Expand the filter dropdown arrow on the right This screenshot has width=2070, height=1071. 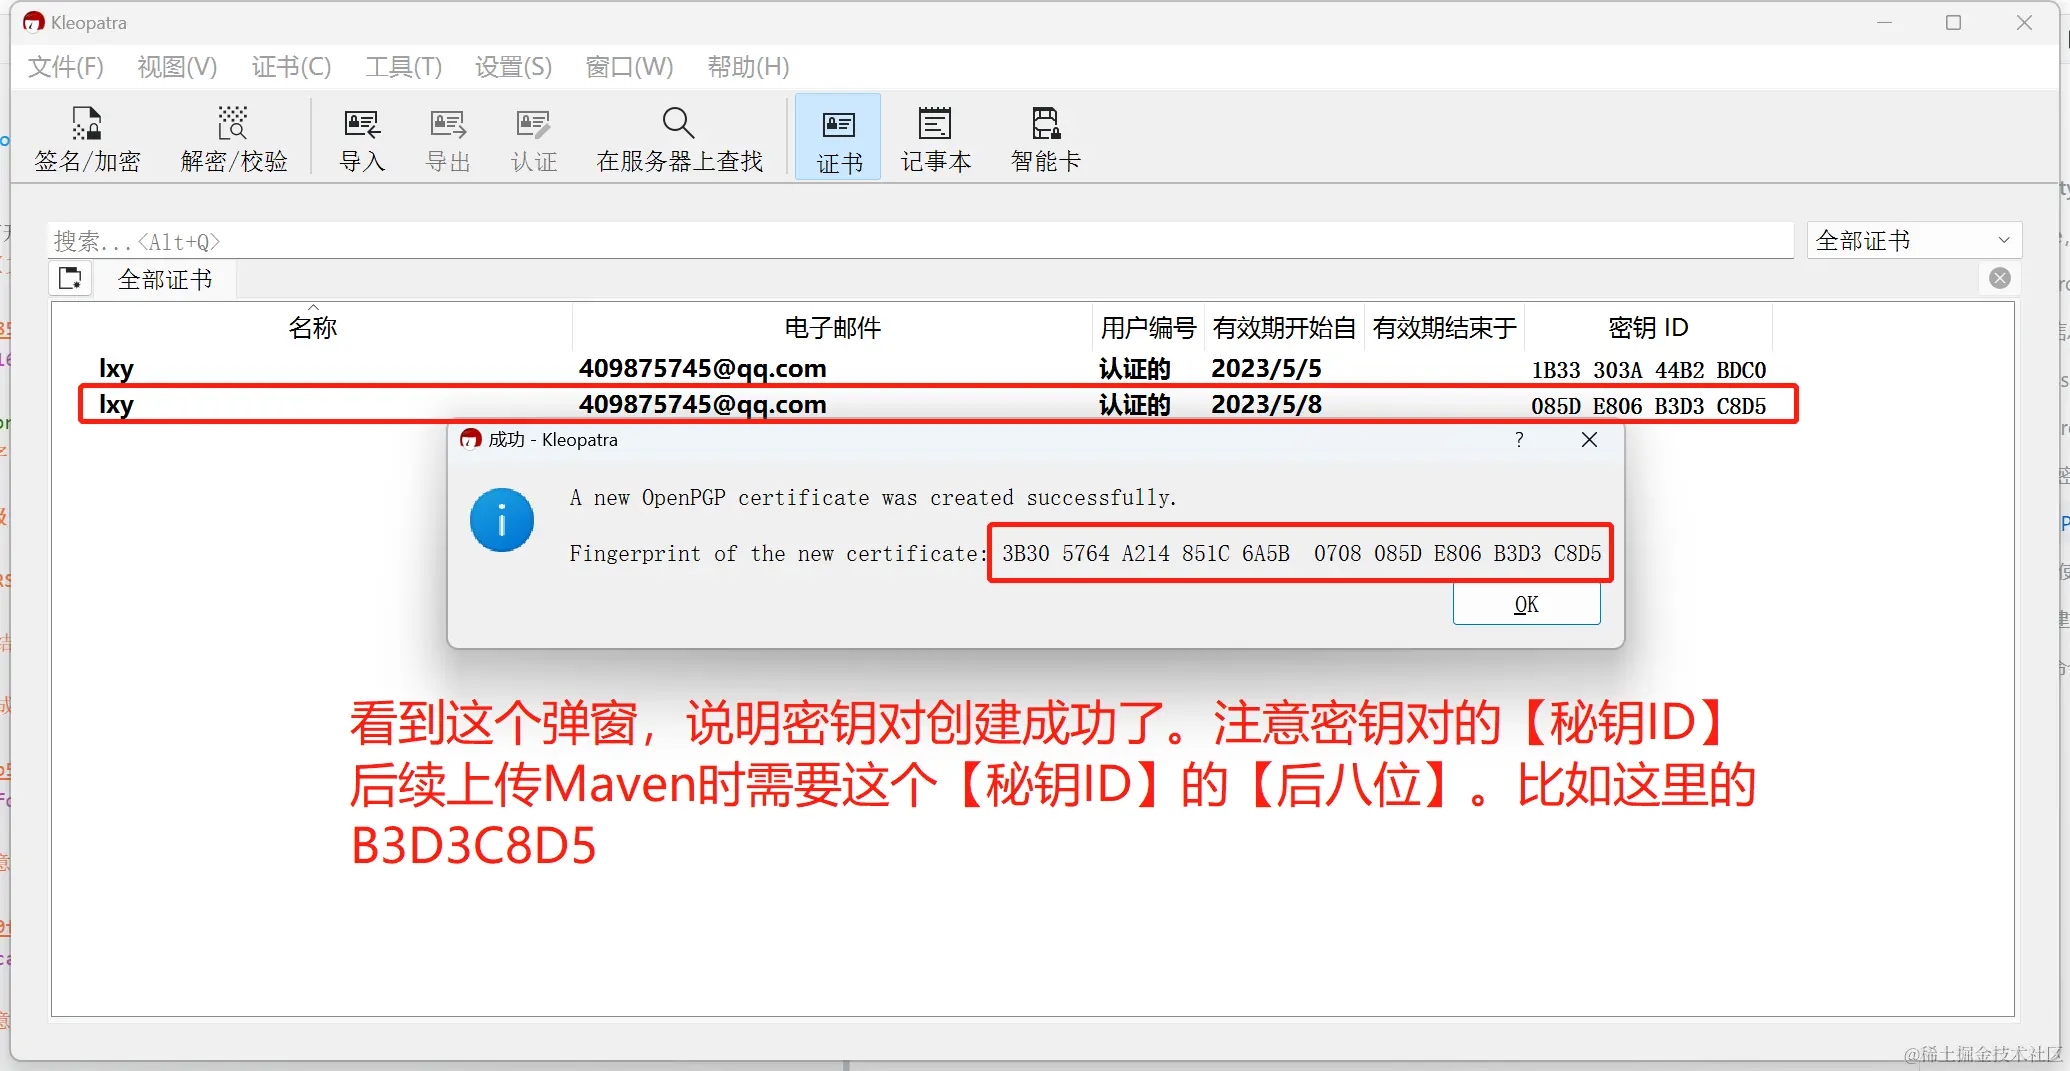(x=2003, y=240)
